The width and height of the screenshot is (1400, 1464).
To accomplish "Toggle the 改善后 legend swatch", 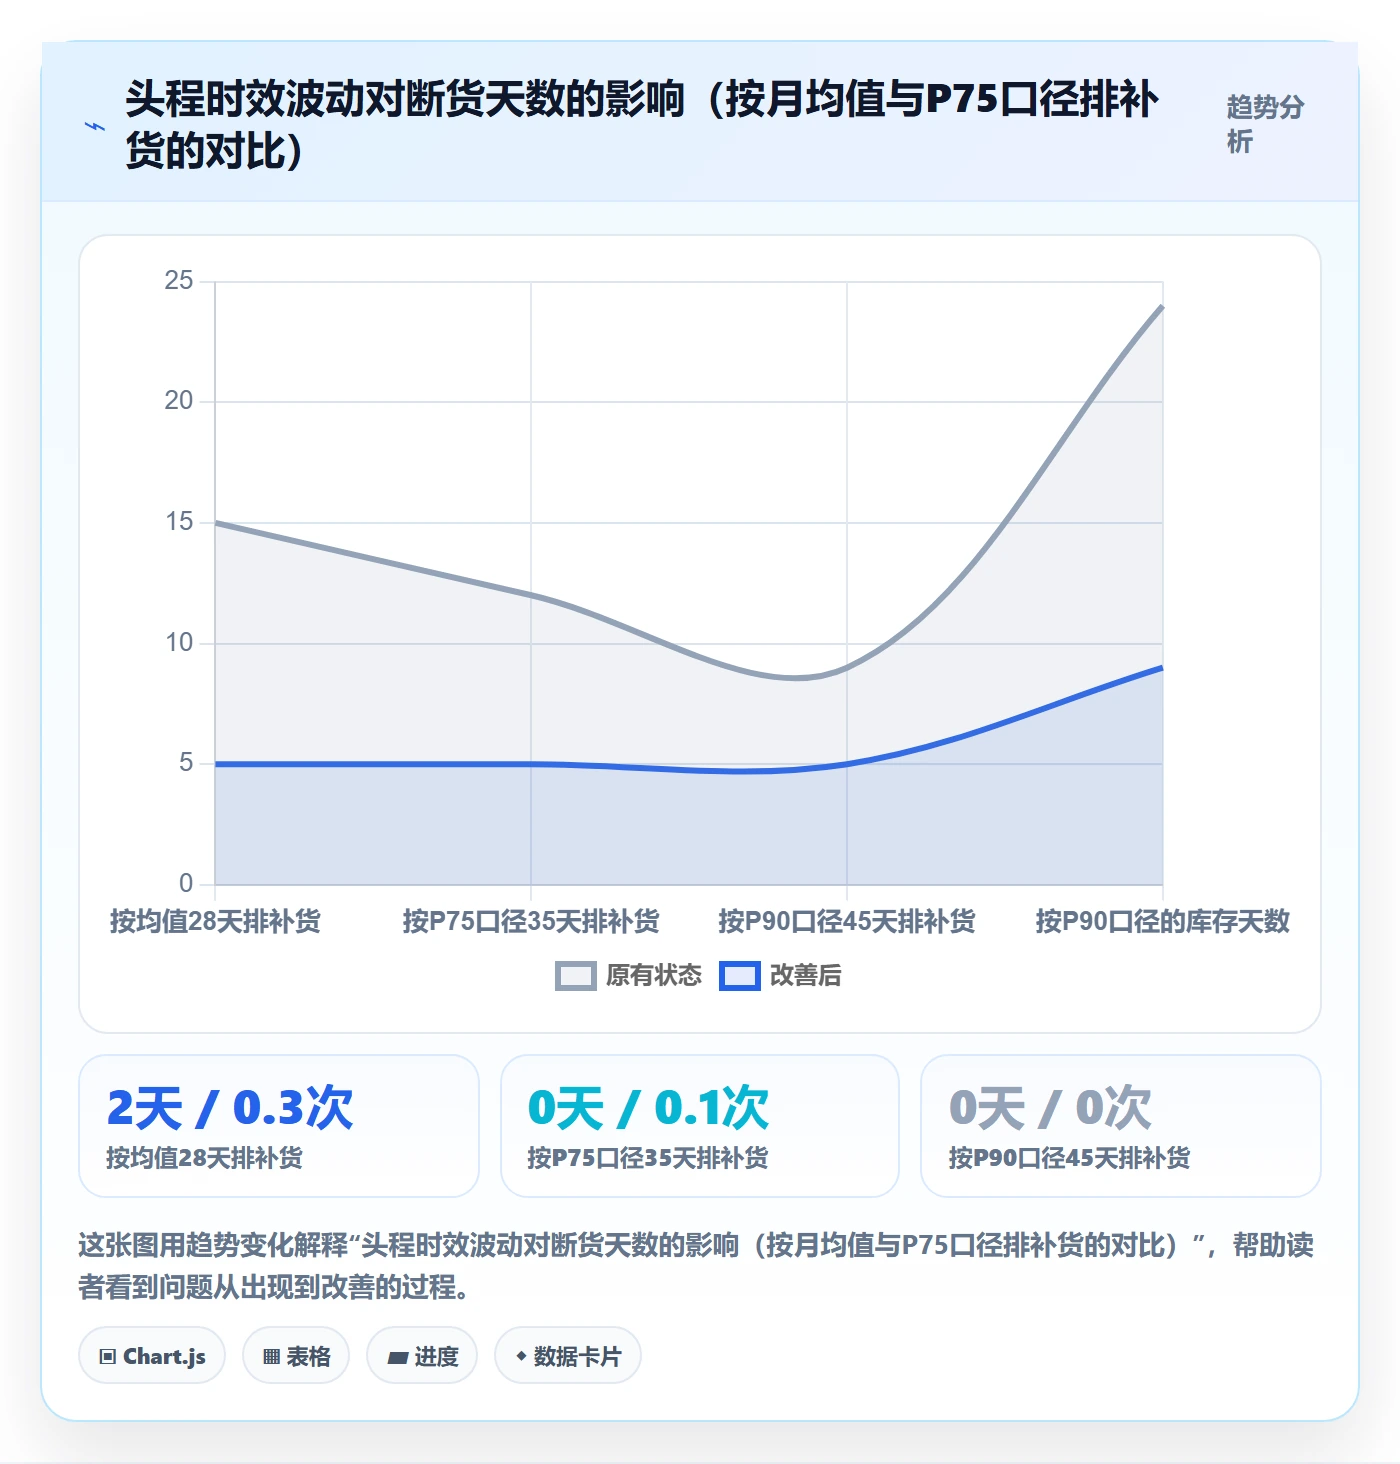I will (x=740, y=976).
